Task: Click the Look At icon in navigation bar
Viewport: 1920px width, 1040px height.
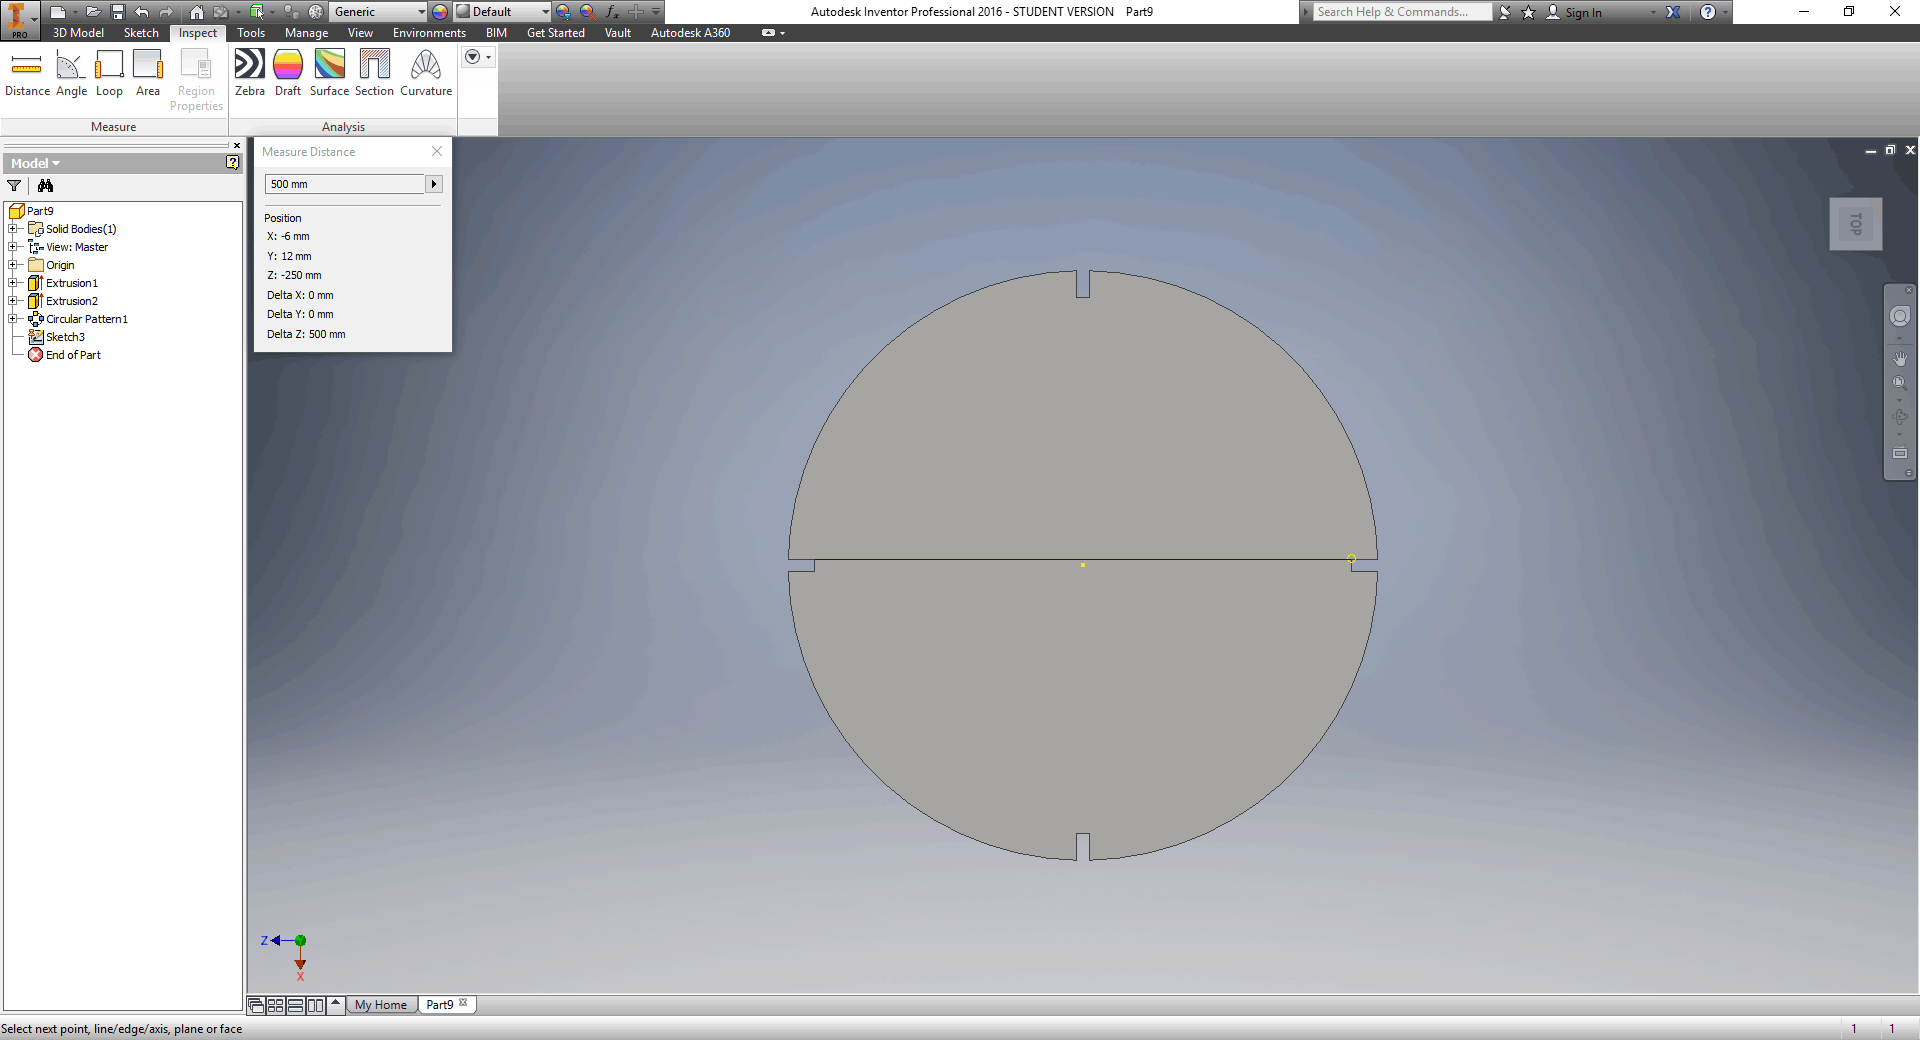Action: tap(1900, 453)
